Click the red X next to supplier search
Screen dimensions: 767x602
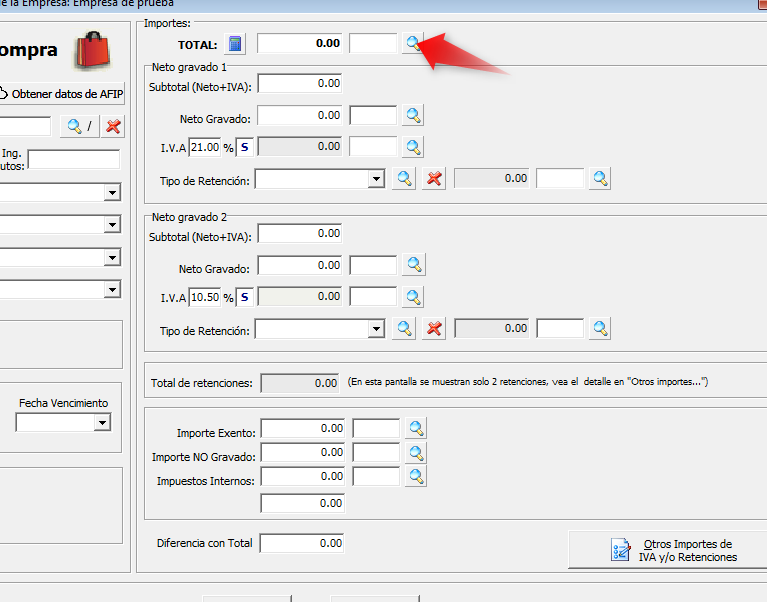coord(114,126)
